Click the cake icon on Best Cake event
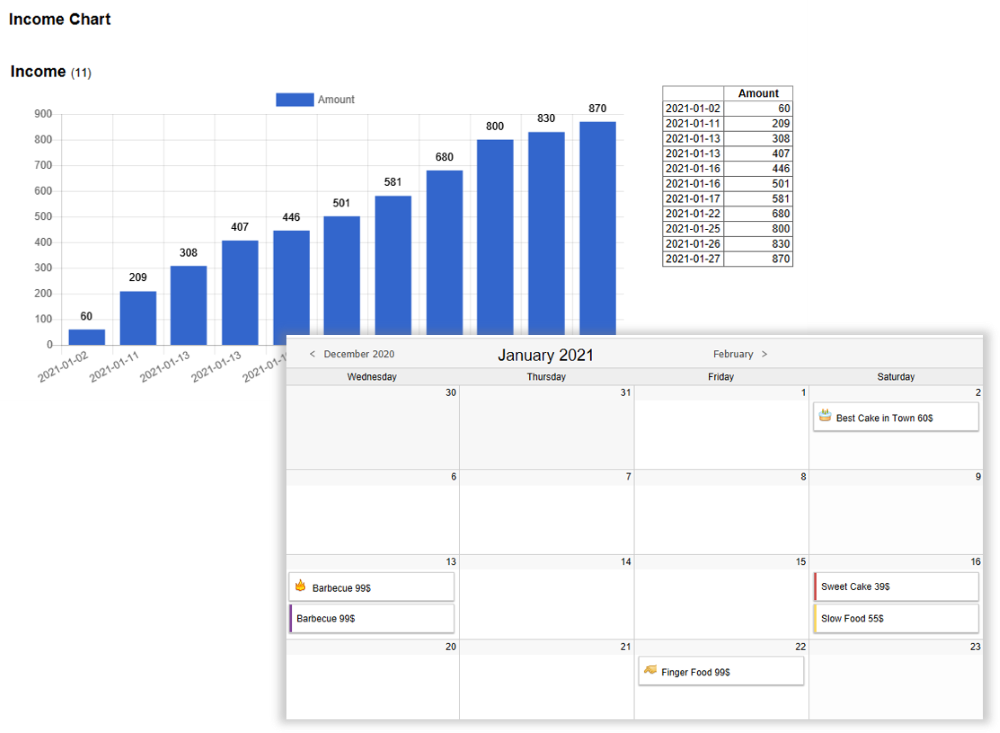 click(825, 416)
